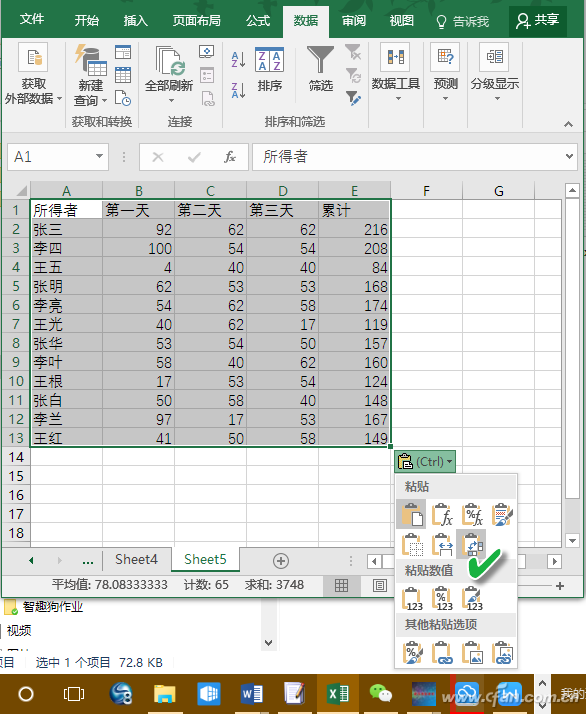Toggle the Filter funnel (筛选)
This screenshot has height=714, width=586.
click(x=321, y=68)
